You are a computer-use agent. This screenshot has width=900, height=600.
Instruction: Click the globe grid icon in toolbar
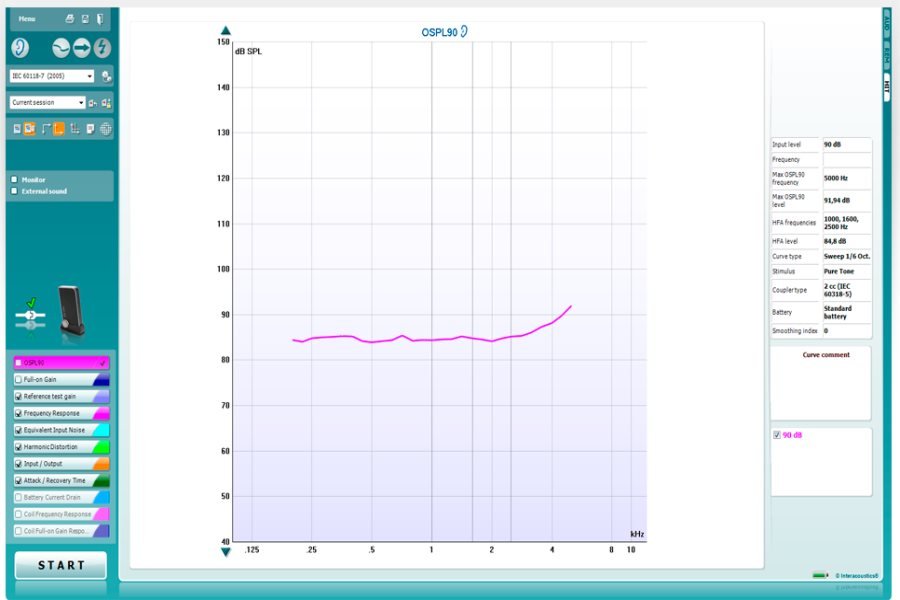[105, 128]
